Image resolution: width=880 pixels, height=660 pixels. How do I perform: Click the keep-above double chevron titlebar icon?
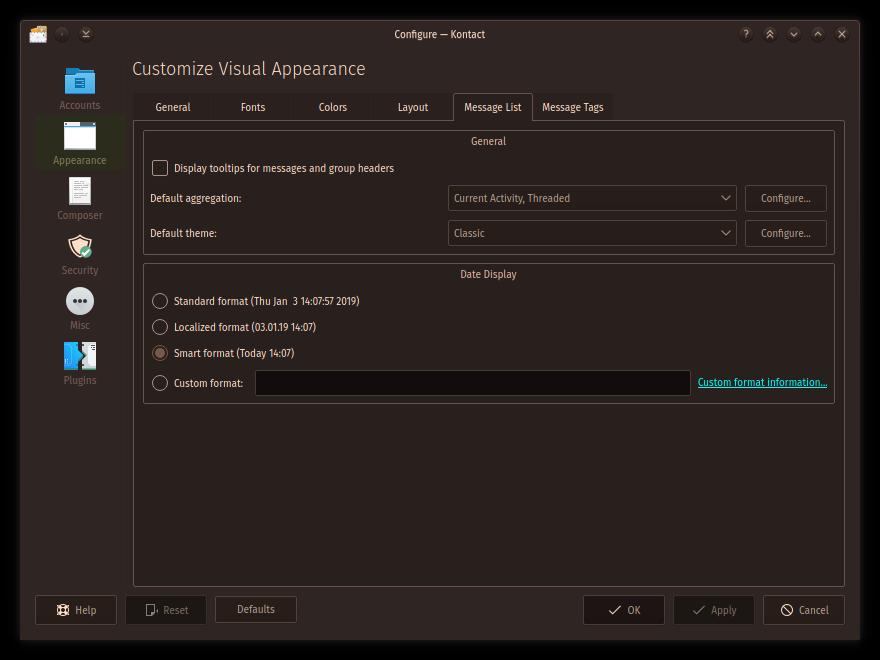769,34
